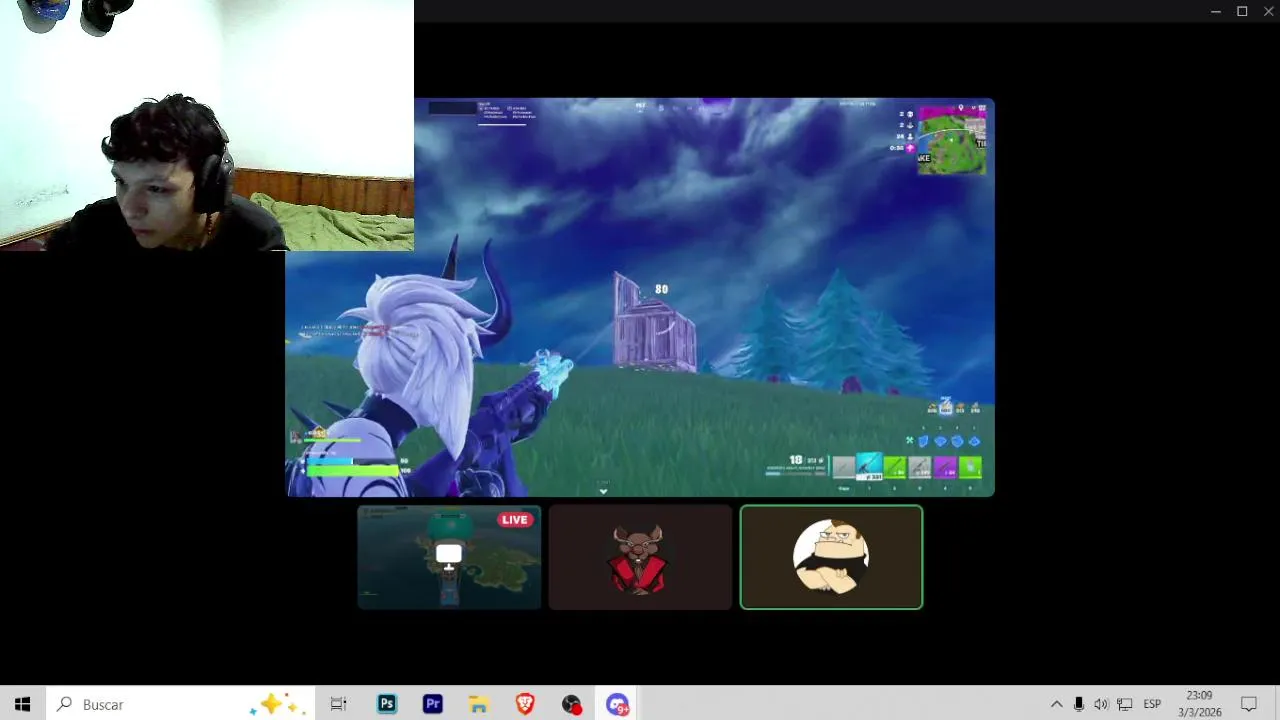Click the red LIVE badge
Screen dimensions: 1280x720
[x=515, y=520]
